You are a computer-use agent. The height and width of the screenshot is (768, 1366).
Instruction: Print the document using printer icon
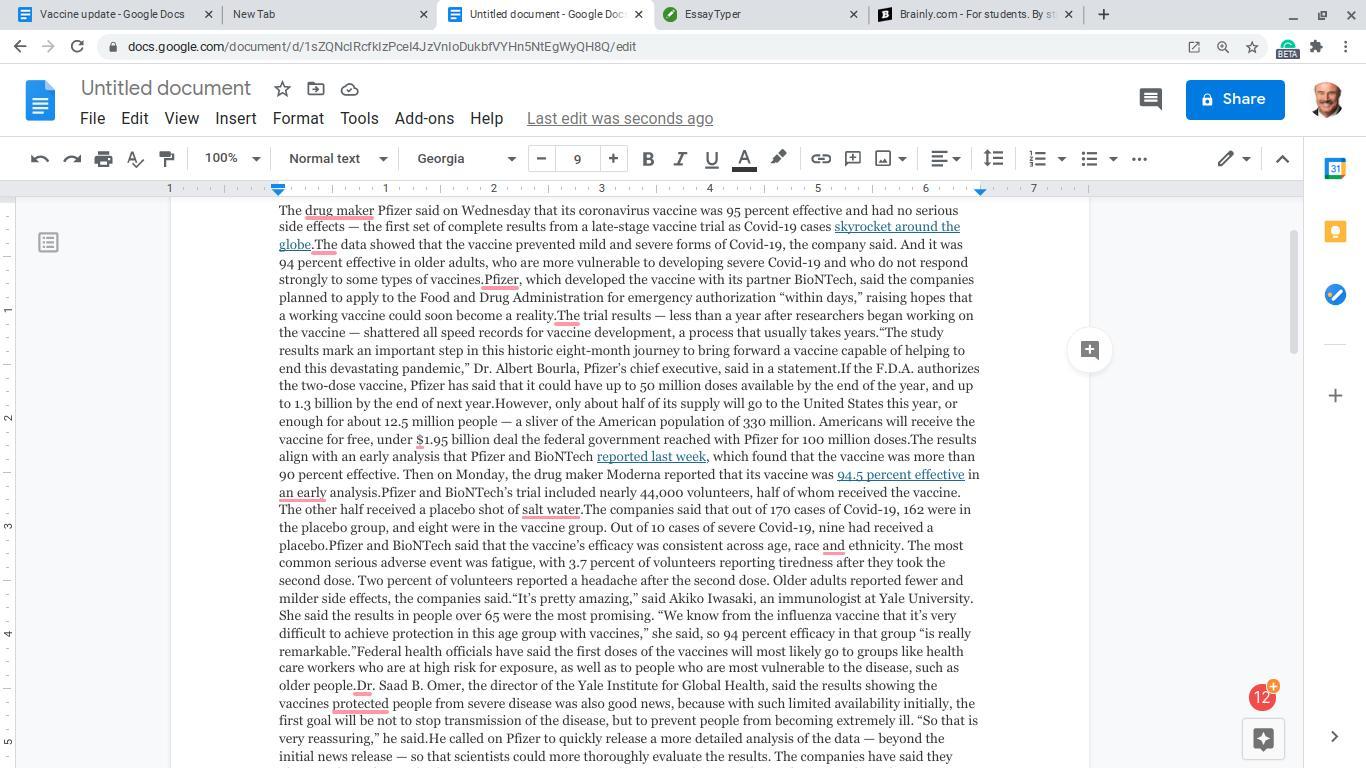[103, 159]
